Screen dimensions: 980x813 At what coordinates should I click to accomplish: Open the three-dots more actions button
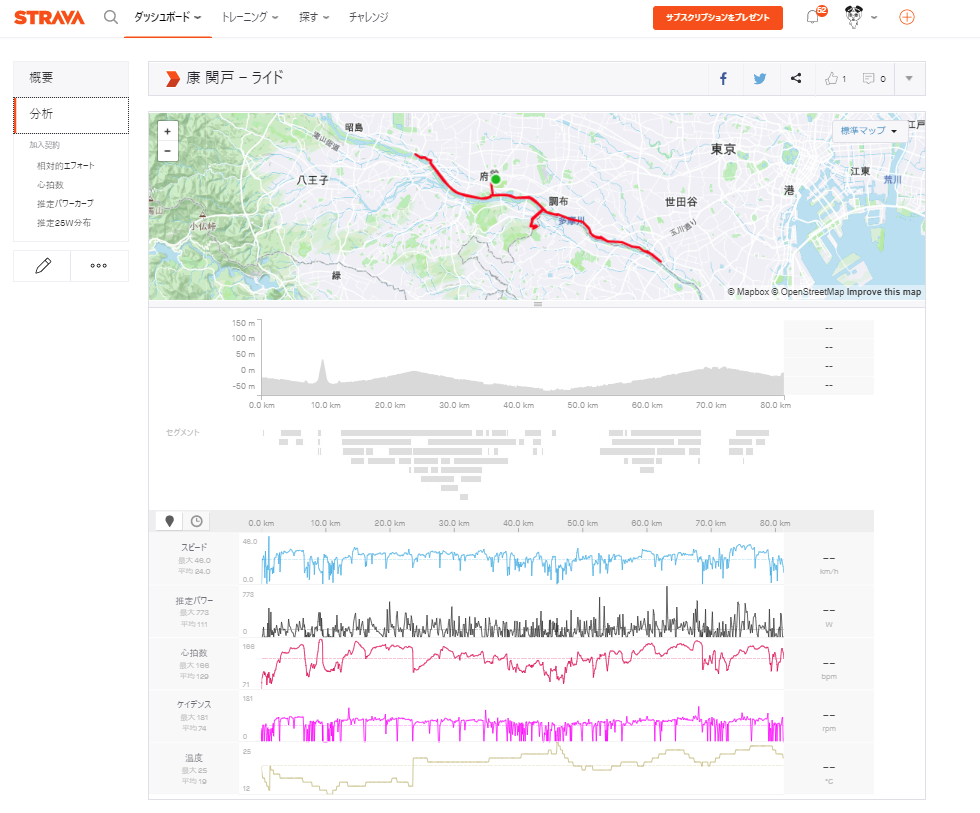(x=99, y=266)
